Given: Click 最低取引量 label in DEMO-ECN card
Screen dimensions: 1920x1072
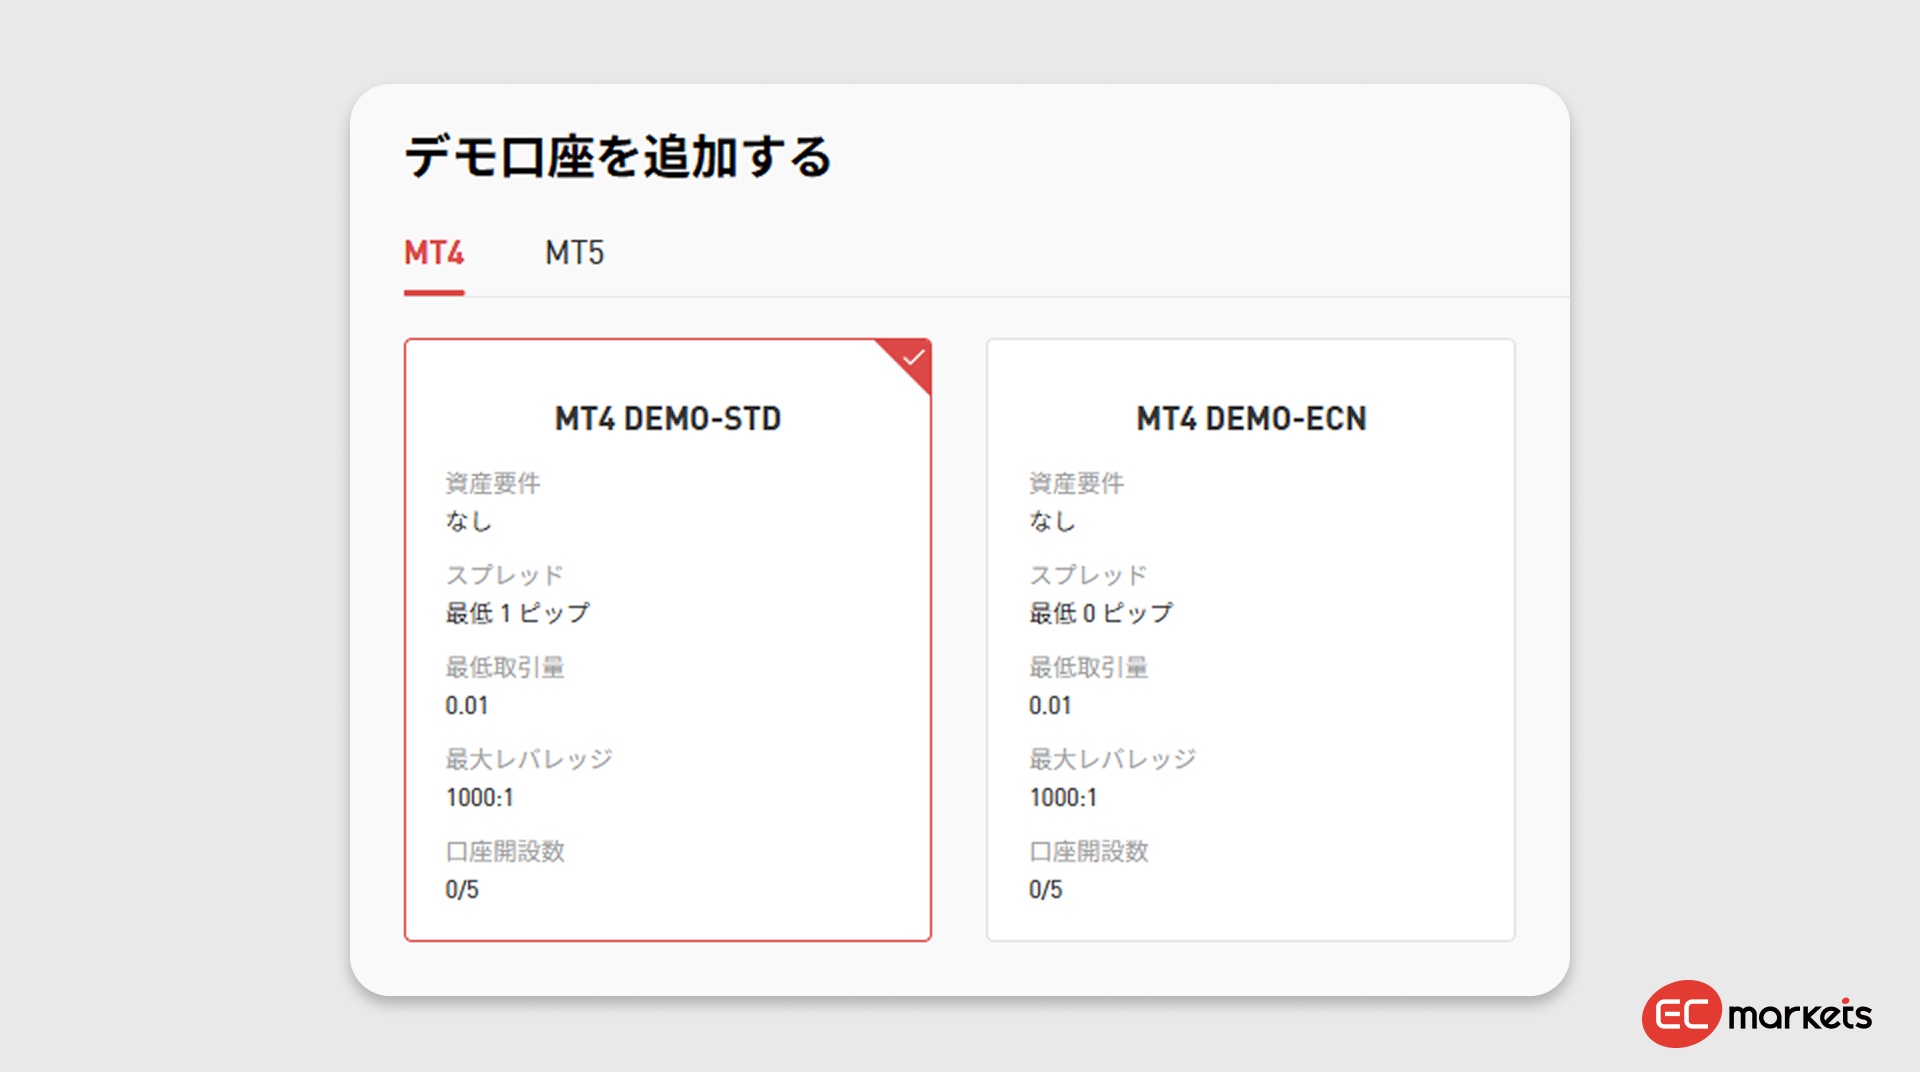Looking at the screenshot, I should point(1089,668).
